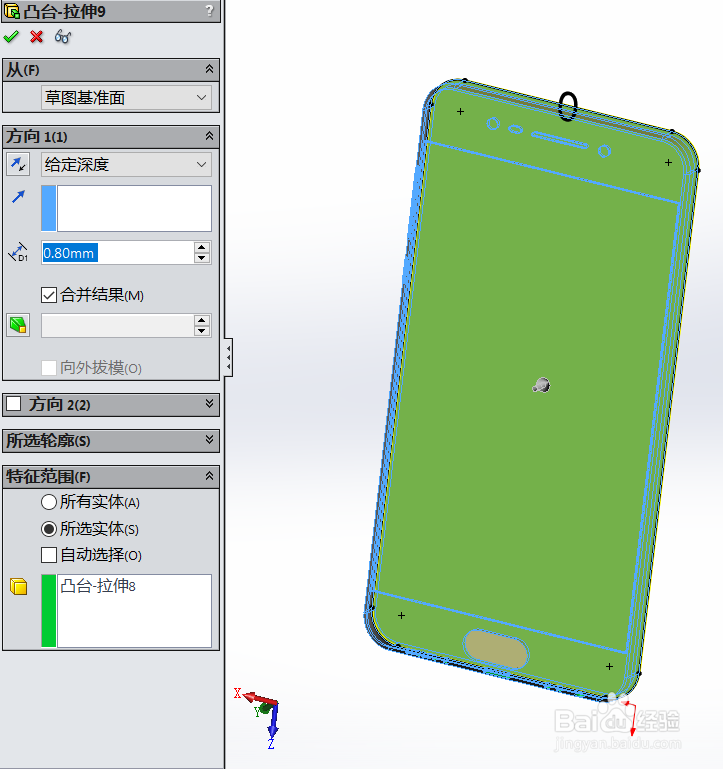Click the D1 depth dimension icon

pos(18,252)
